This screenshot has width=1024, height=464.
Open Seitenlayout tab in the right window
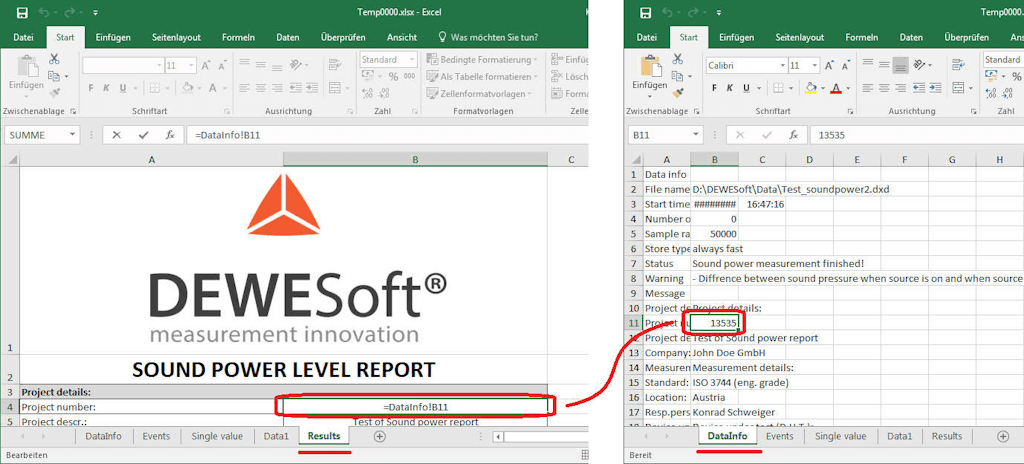pyautogui.click(x=799, y=37)
